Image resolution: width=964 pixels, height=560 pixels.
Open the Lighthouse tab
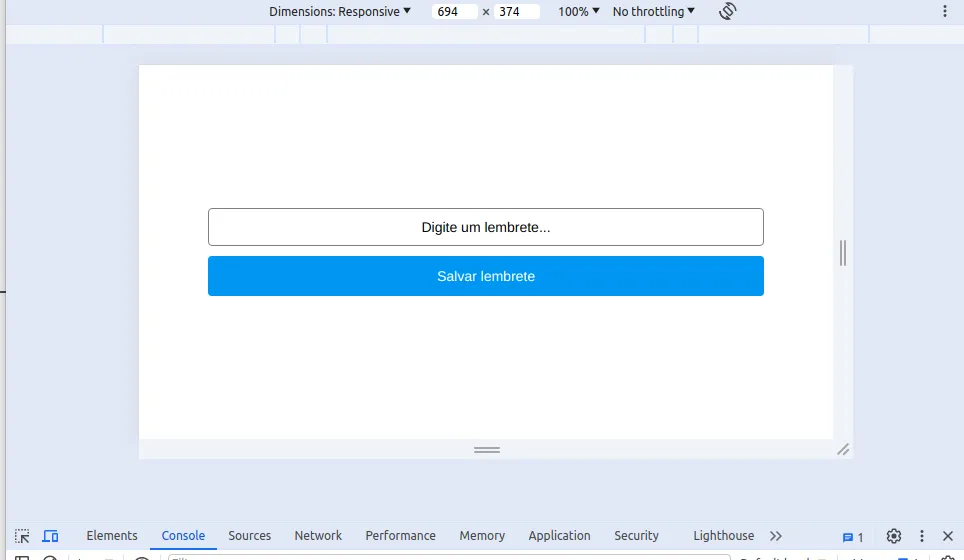tap(724, 535)
